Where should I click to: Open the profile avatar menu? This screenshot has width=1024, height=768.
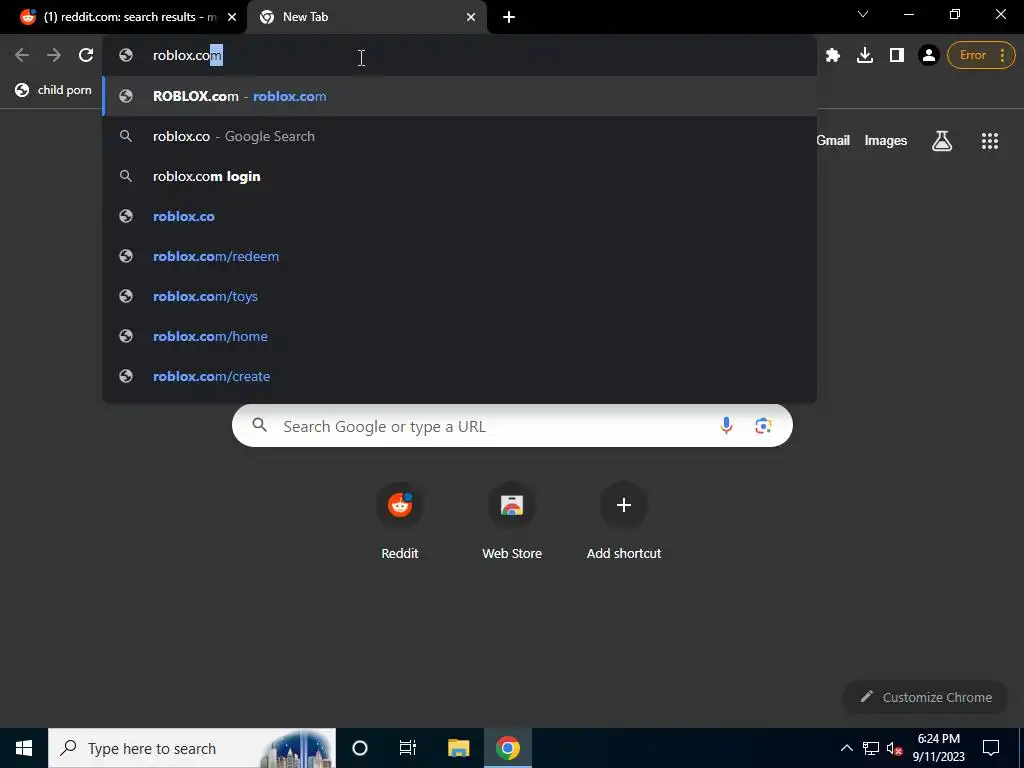(928, 56)
